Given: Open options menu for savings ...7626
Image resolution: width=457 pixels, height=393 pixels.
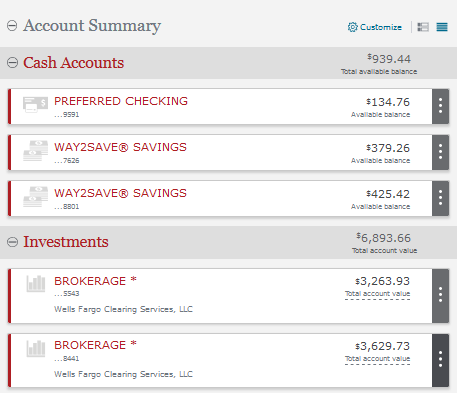Looking at the screenshot, I should [440, 152].
